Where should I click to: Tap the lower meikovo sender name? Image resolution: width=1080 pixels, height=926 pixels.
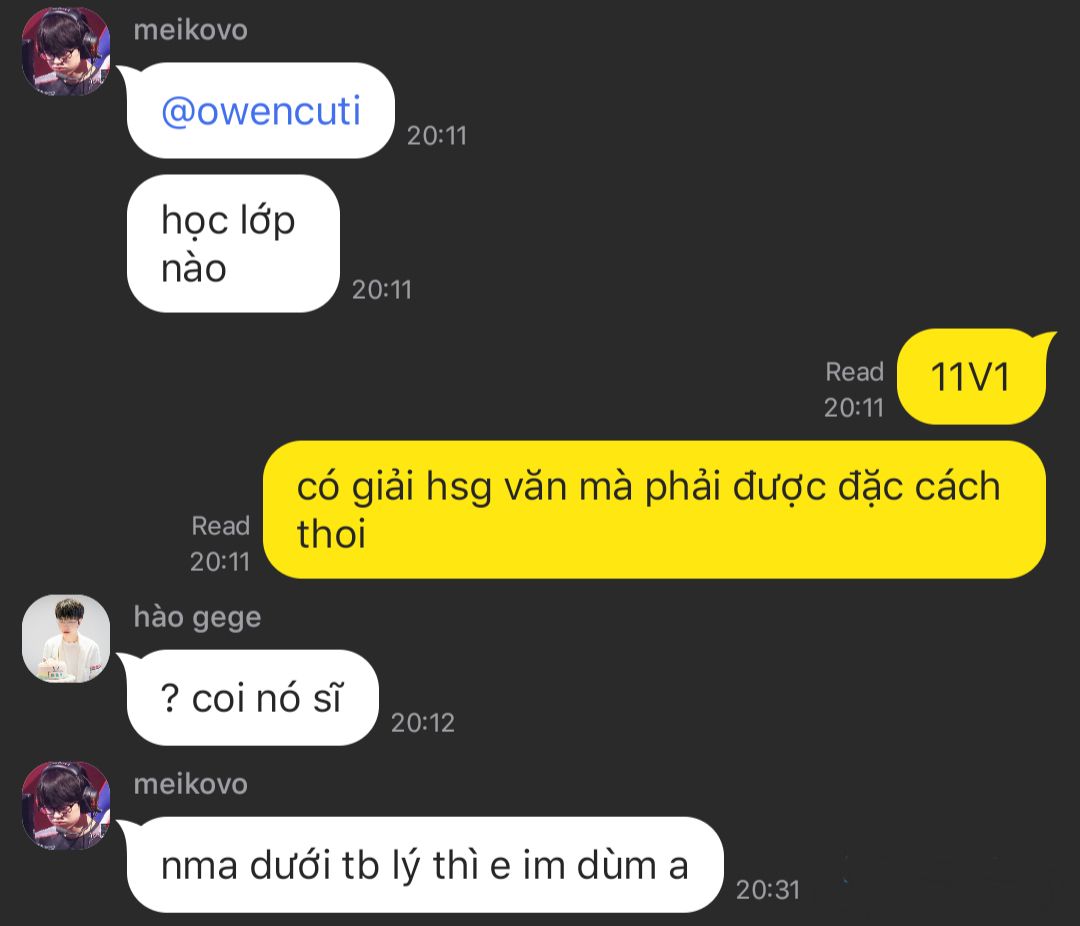[x=191, y=784]
